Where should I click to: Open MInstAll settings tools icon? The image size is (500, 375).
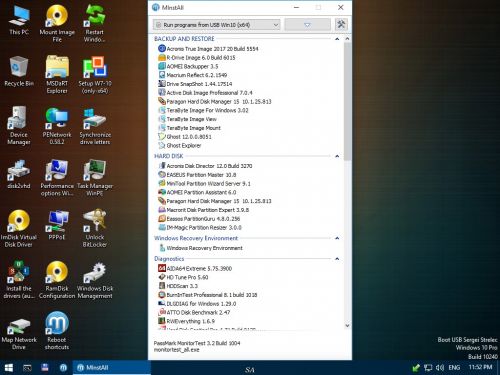click(341, 24)
